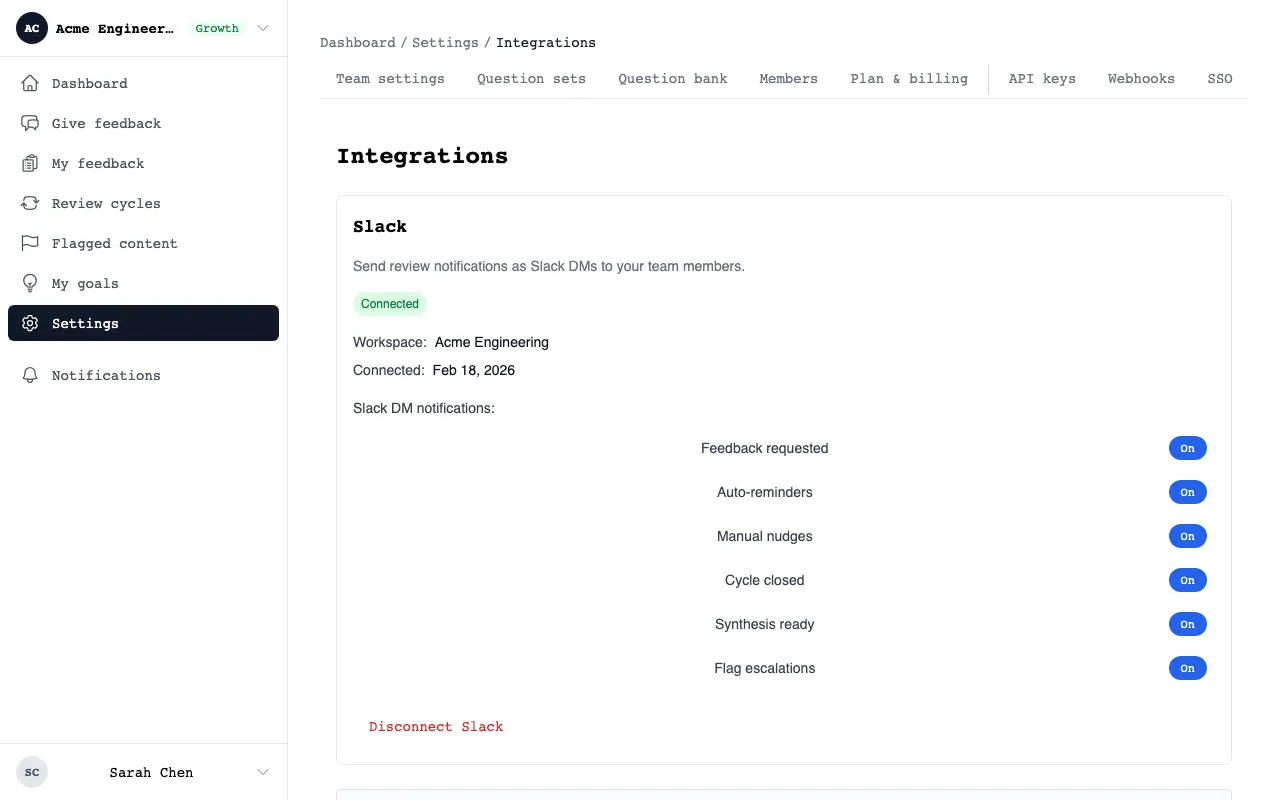Click the Slack card heading

(380, 226)
